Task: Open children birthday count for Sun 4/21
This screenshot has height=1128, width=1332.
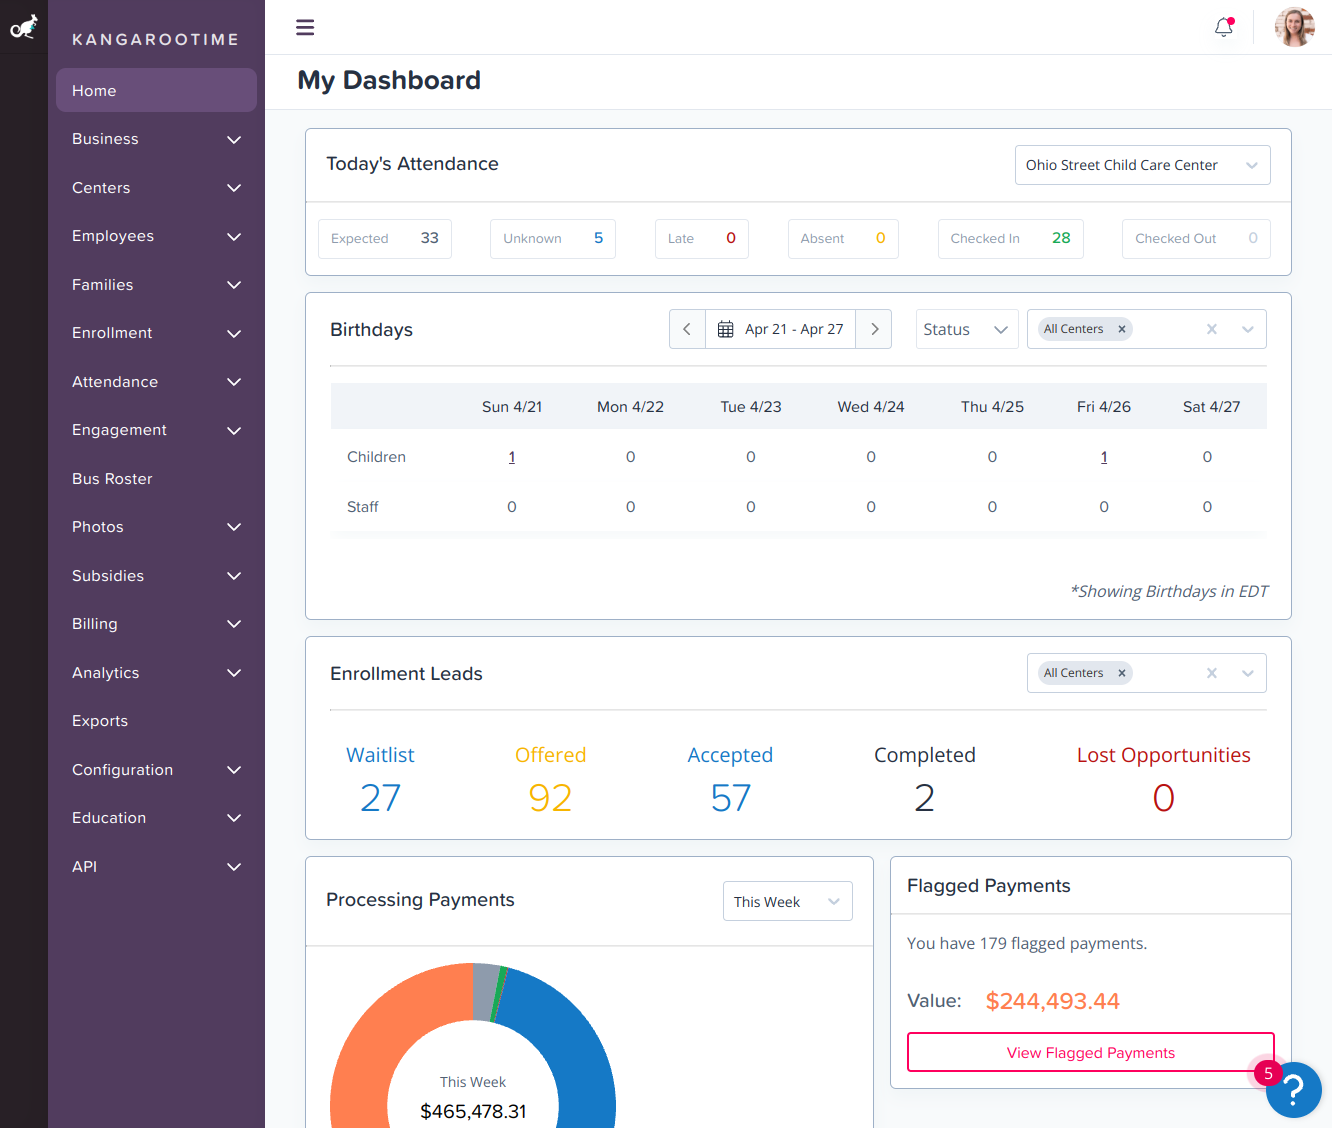Action: [x=512, y=457]
